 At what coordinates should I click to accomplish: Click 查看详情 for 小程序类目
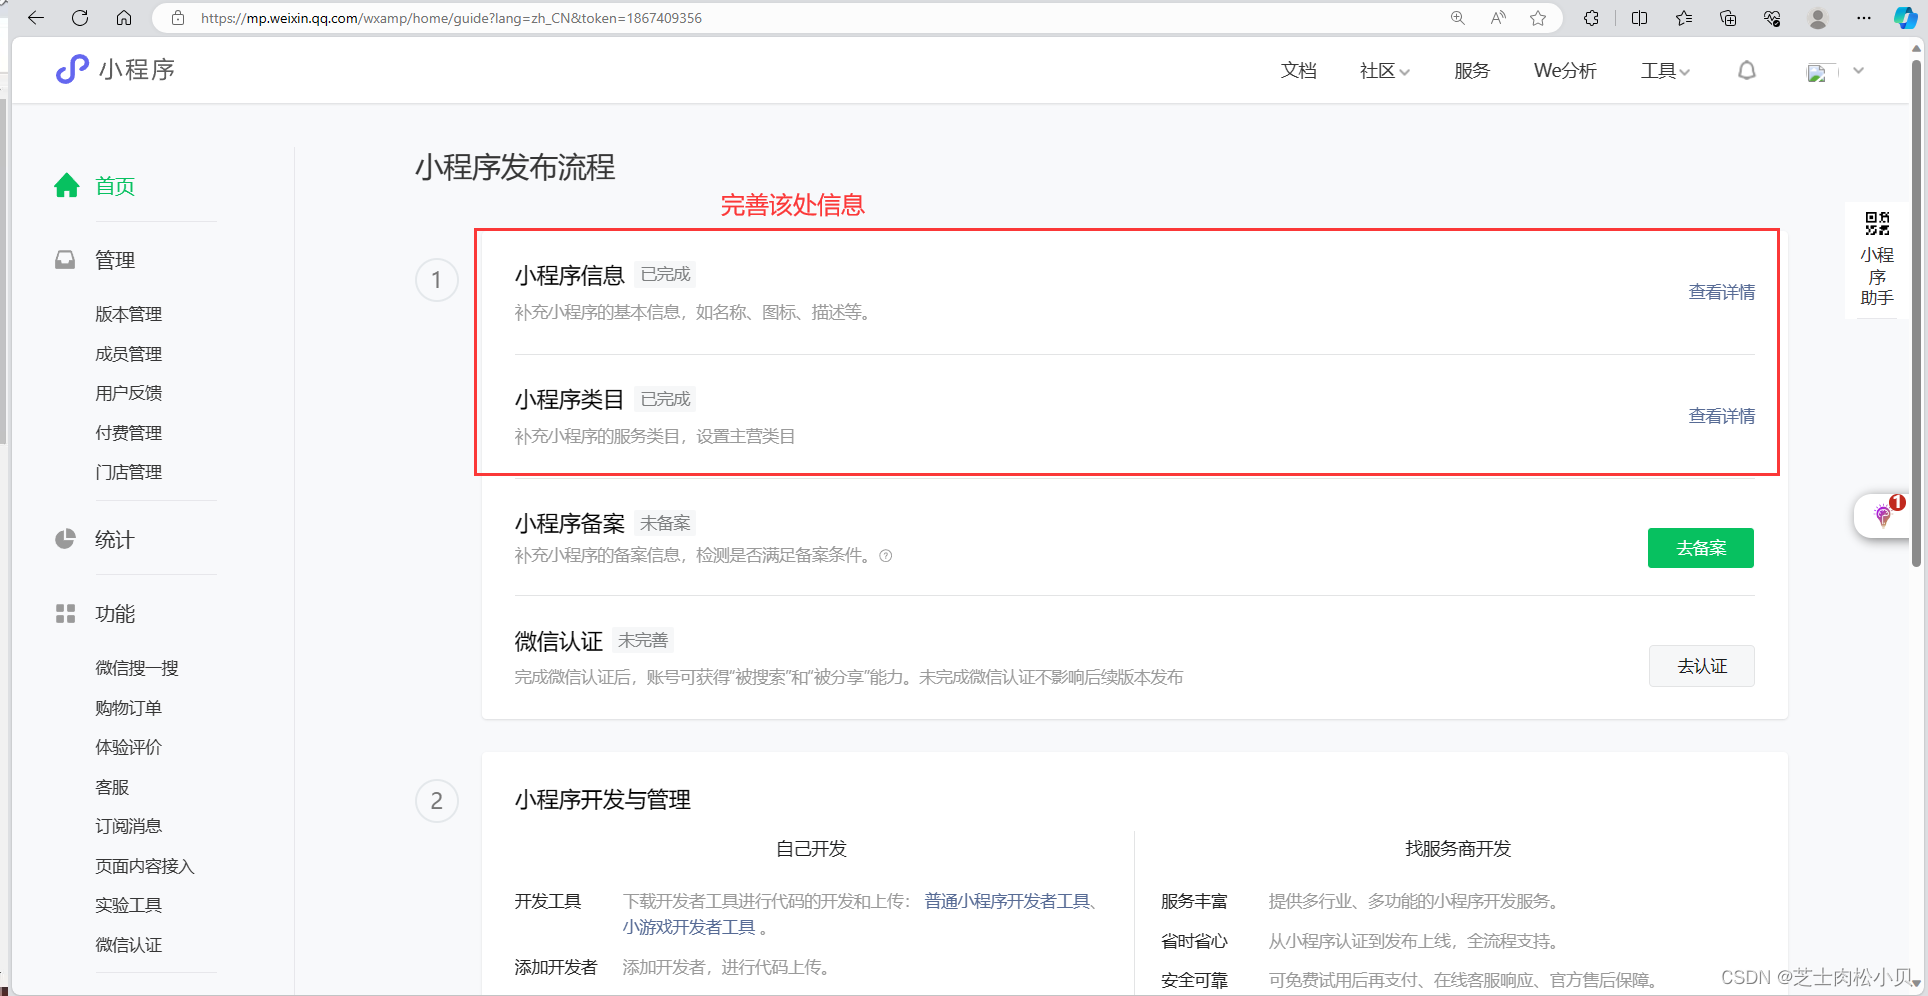pos(1721,416)
